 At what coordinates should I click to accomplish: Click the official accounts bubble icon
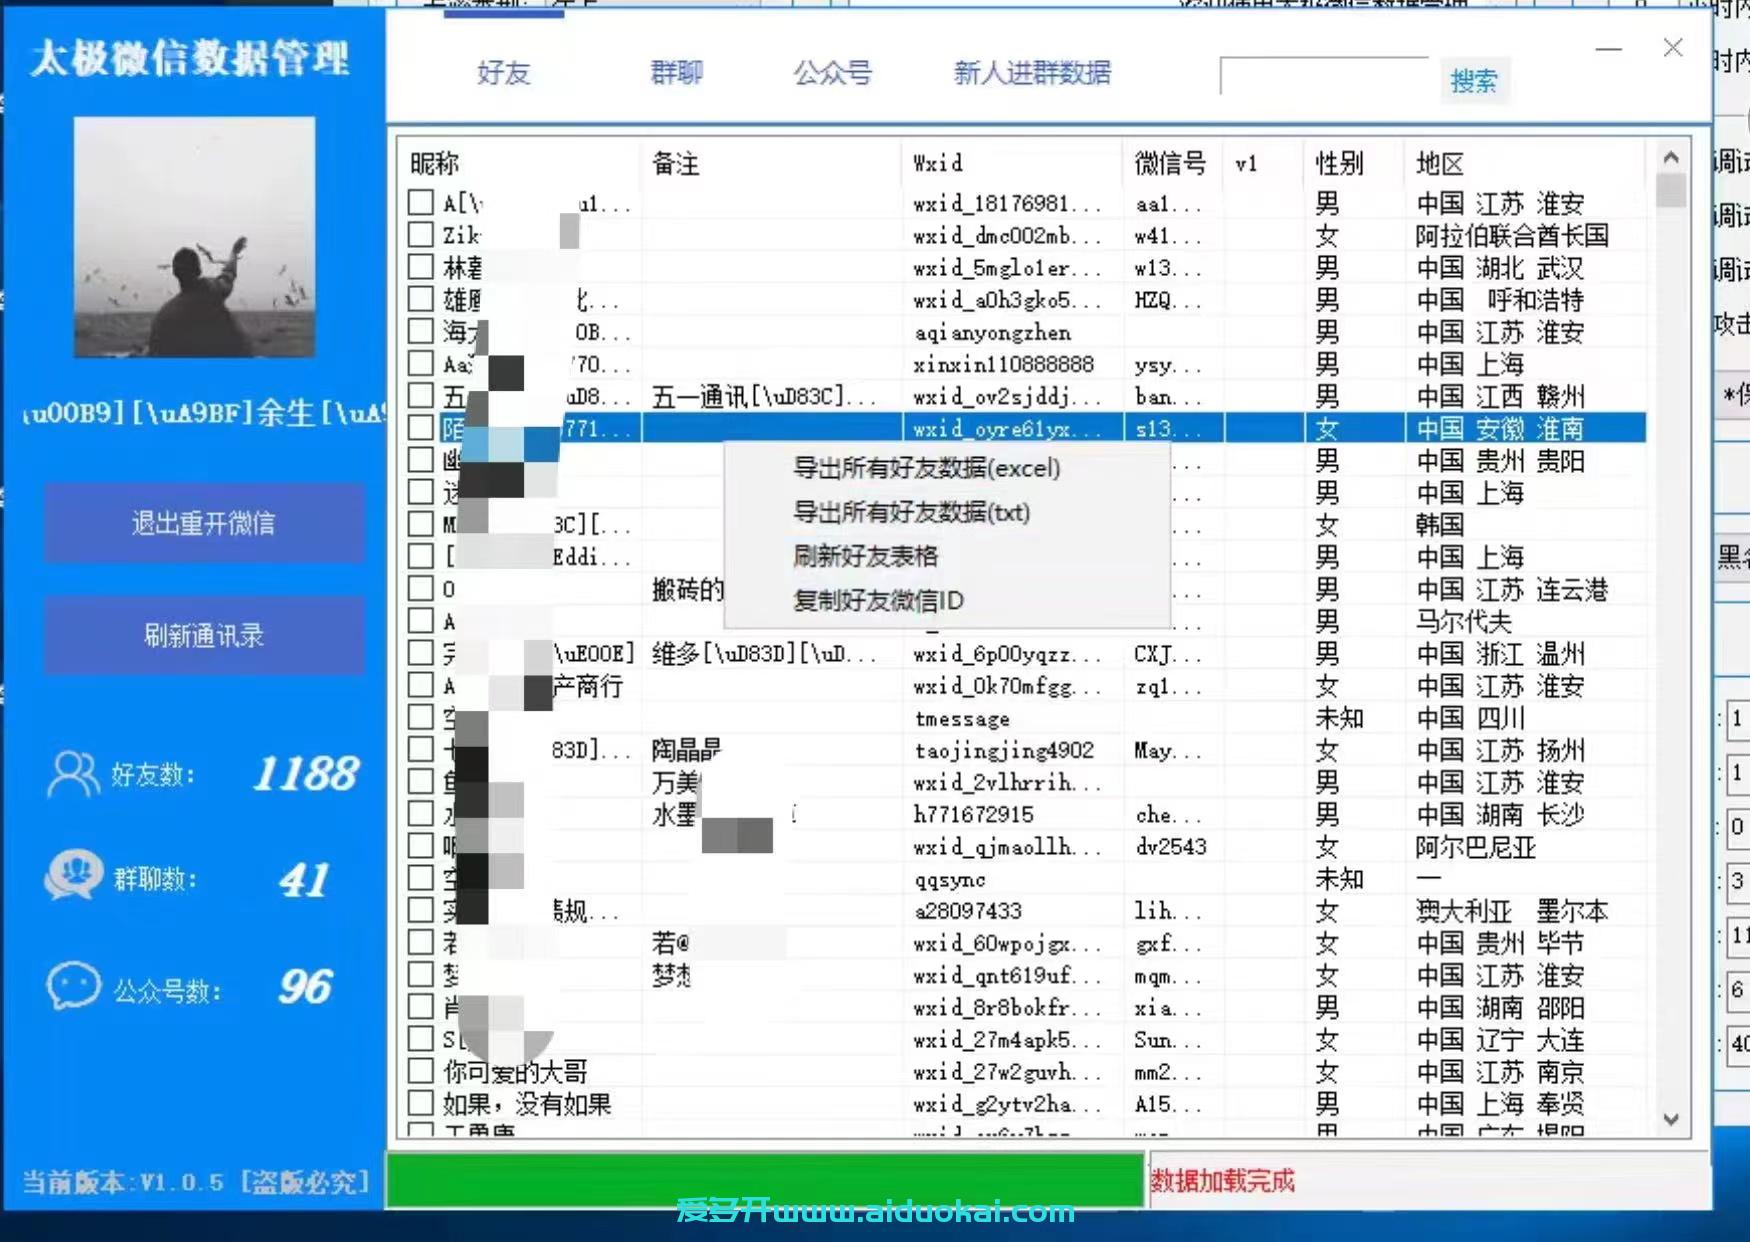(73, 986)
